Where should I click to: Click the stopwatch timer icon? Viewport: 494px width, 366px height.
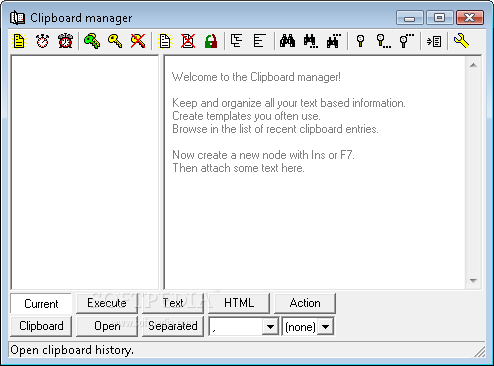tap(42, 41)
